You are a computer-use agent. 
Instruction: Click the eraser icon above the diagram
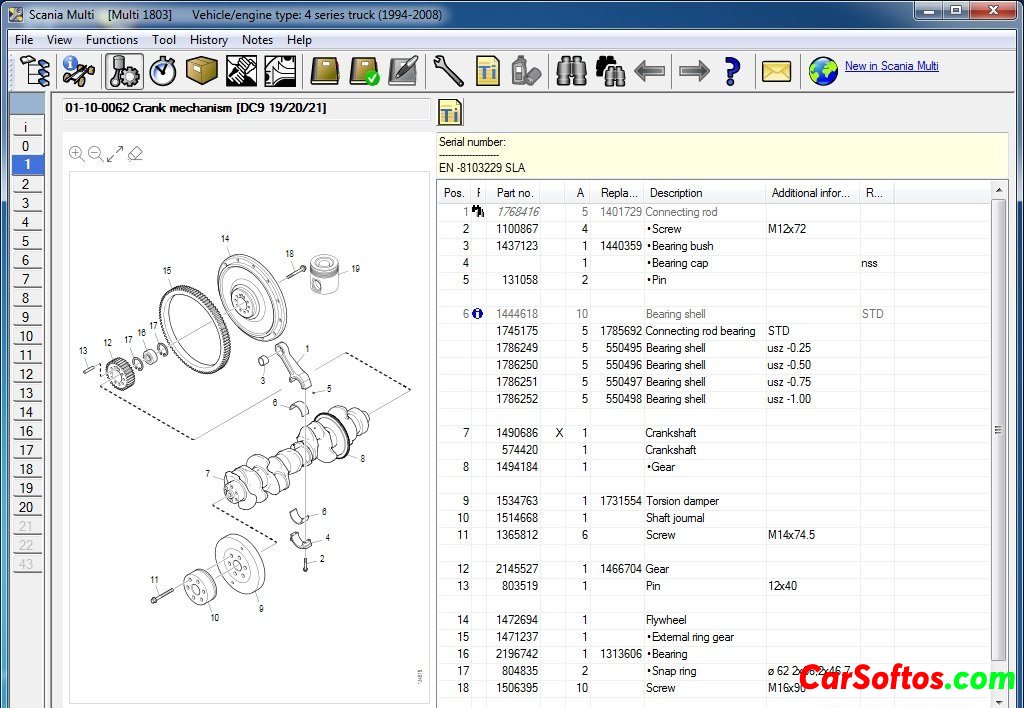click(x=135, y=154)
